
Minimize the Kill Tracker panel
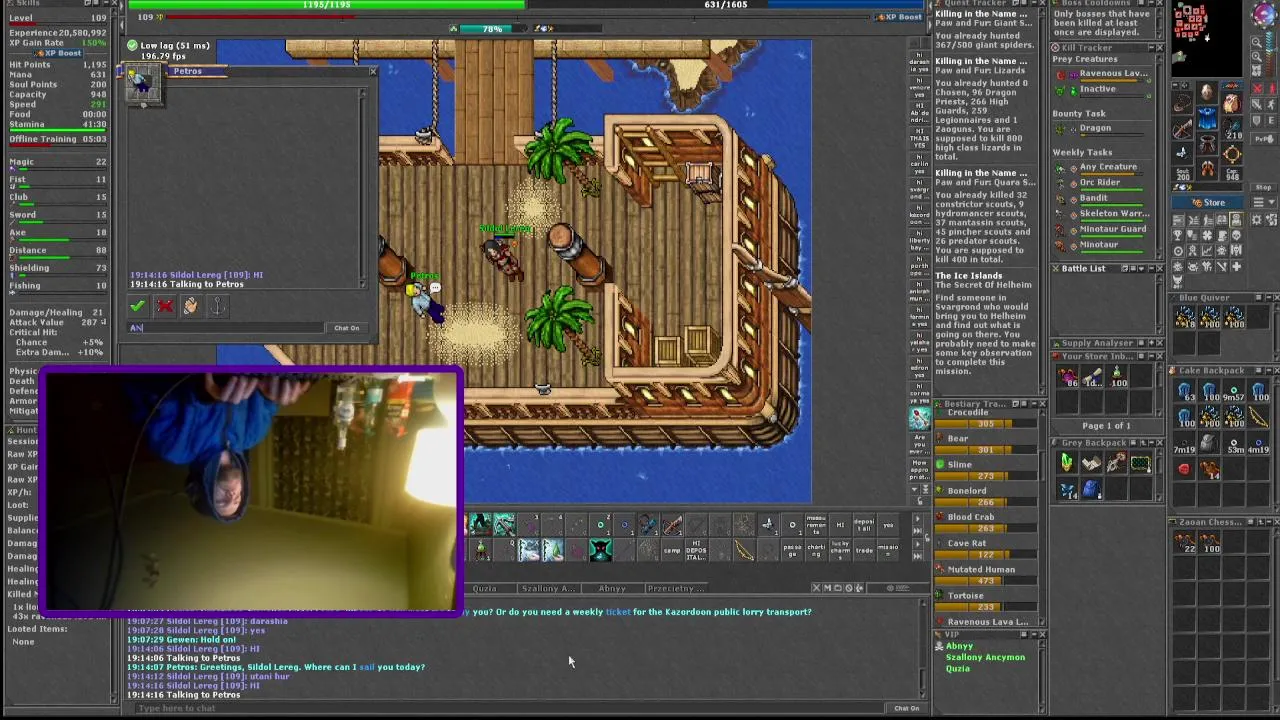pos(1151,48)
